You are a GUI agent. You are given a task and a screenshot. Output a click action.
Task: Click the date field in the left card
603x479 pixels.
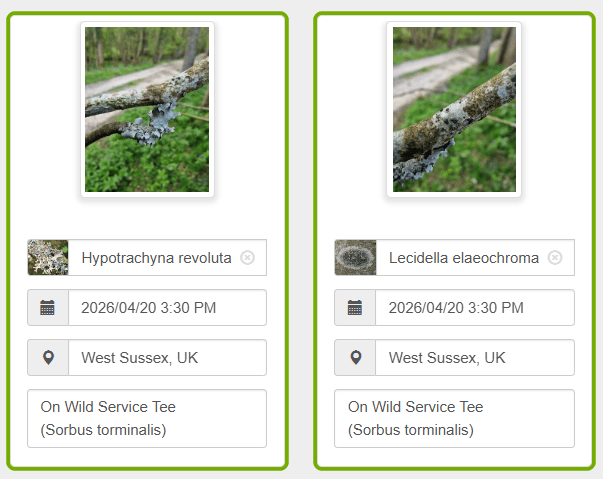tap(166, 308)
